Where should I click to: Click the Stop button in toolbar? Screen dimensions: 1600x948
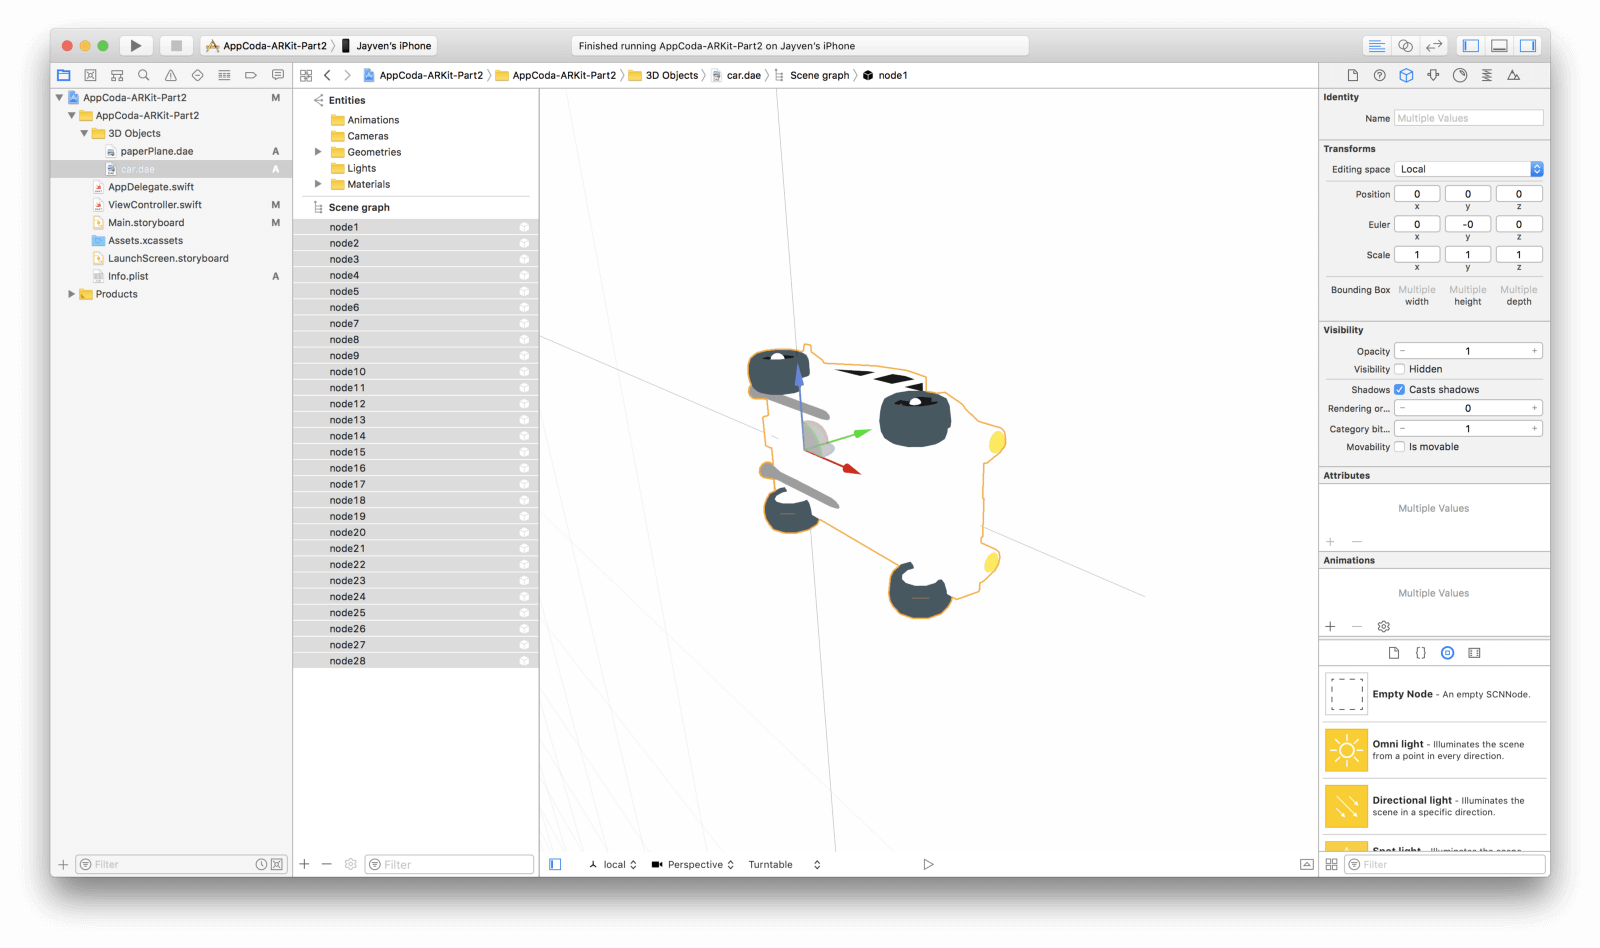[176, 46]
